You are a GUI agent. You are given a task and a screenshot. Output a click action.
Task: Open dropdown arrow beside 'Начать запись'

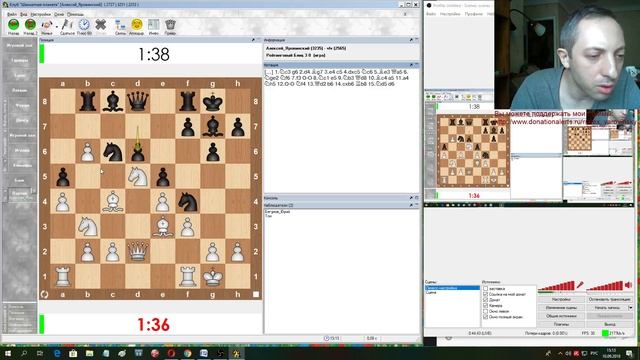tap(631, 308)
